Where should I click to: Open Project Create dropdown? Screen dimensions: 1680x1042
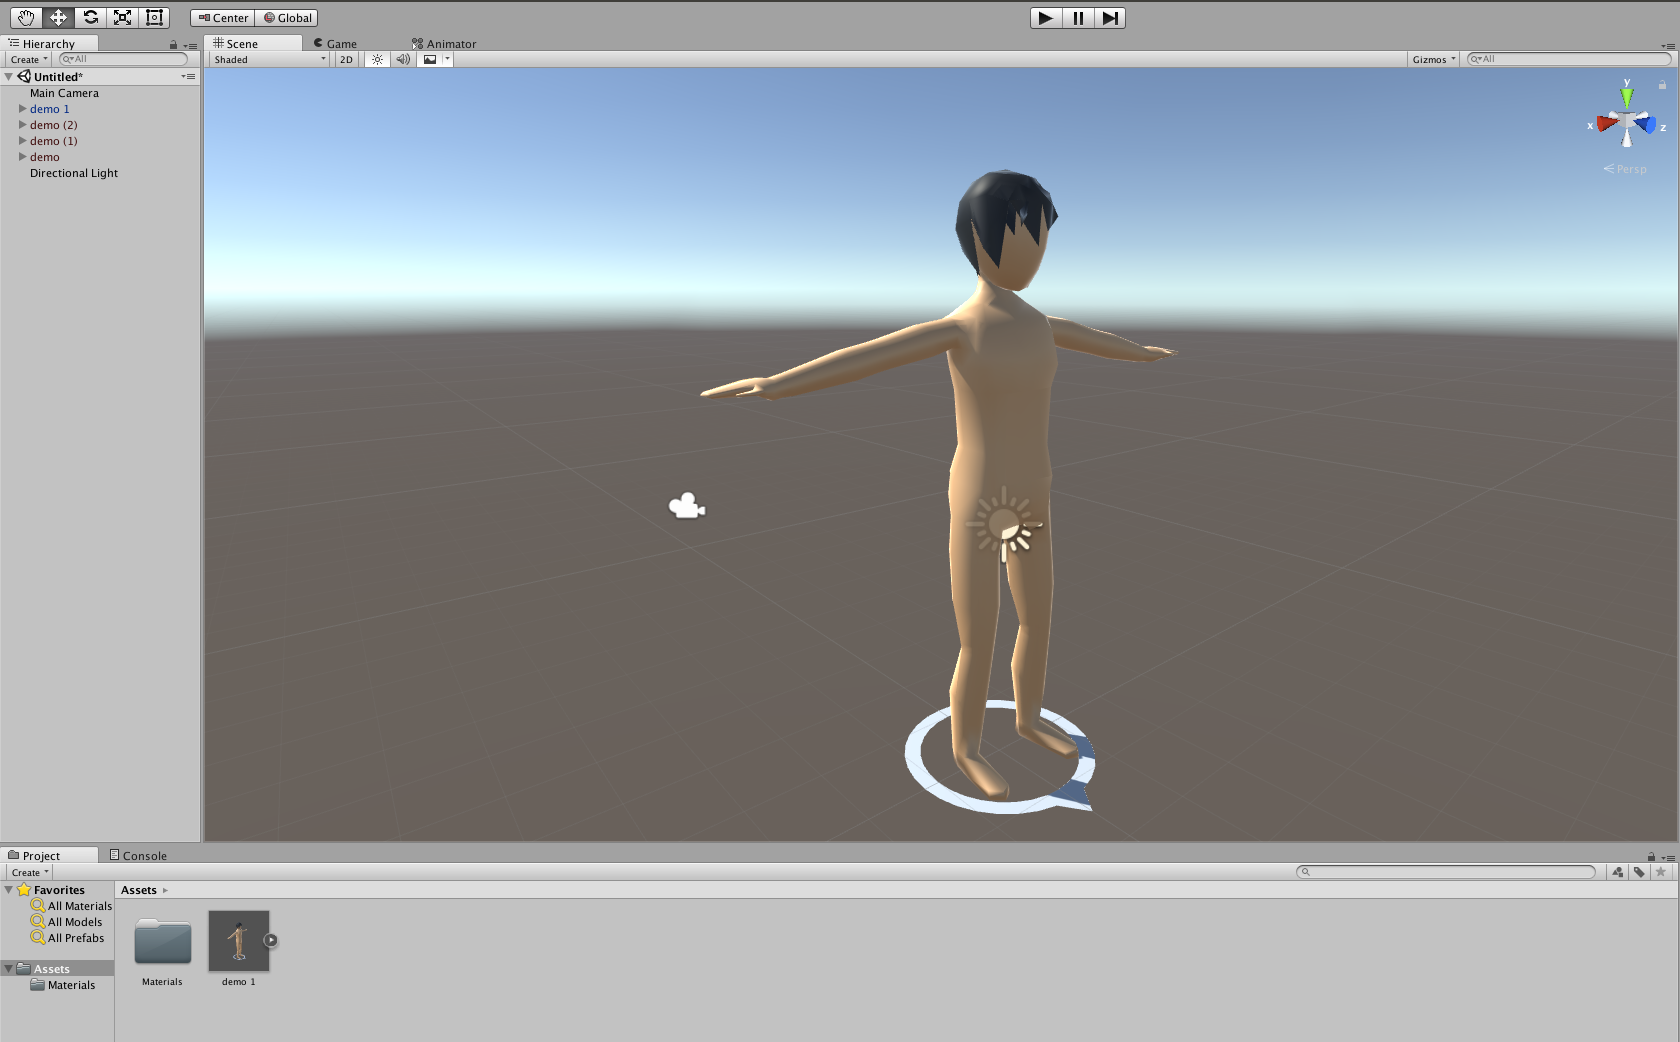29,872
